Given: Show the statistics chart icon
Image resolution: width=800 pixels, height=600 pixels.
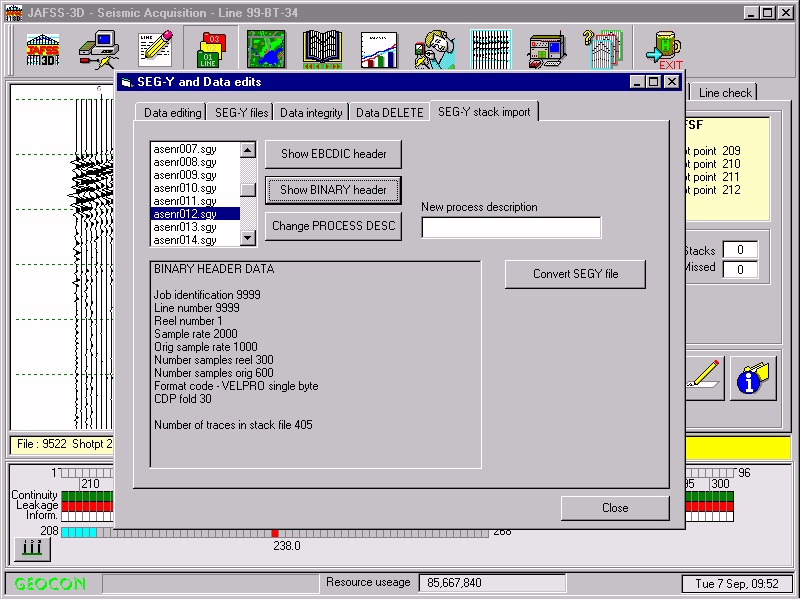Looking at the screenshot, I should (x=379, y=49).
